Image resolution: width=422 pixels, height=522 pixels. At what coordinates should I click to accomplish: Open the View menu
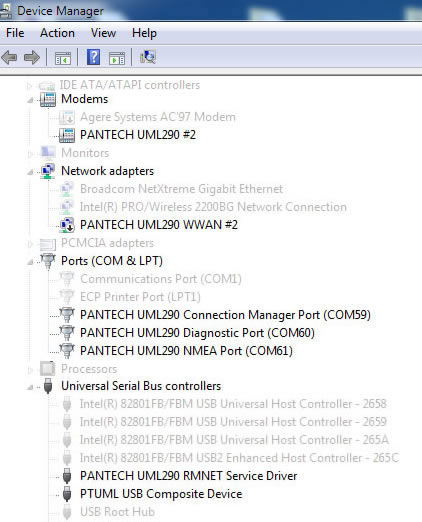pos(103,33)
